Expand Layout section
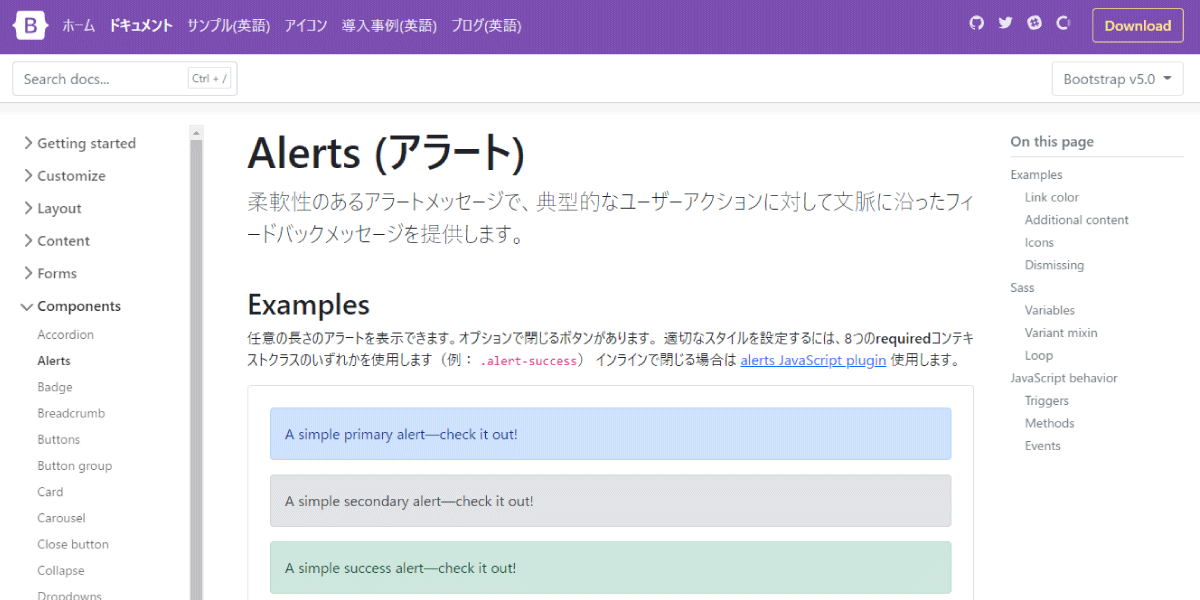The height and width of the screenshot is (600, 1200). 52,208
